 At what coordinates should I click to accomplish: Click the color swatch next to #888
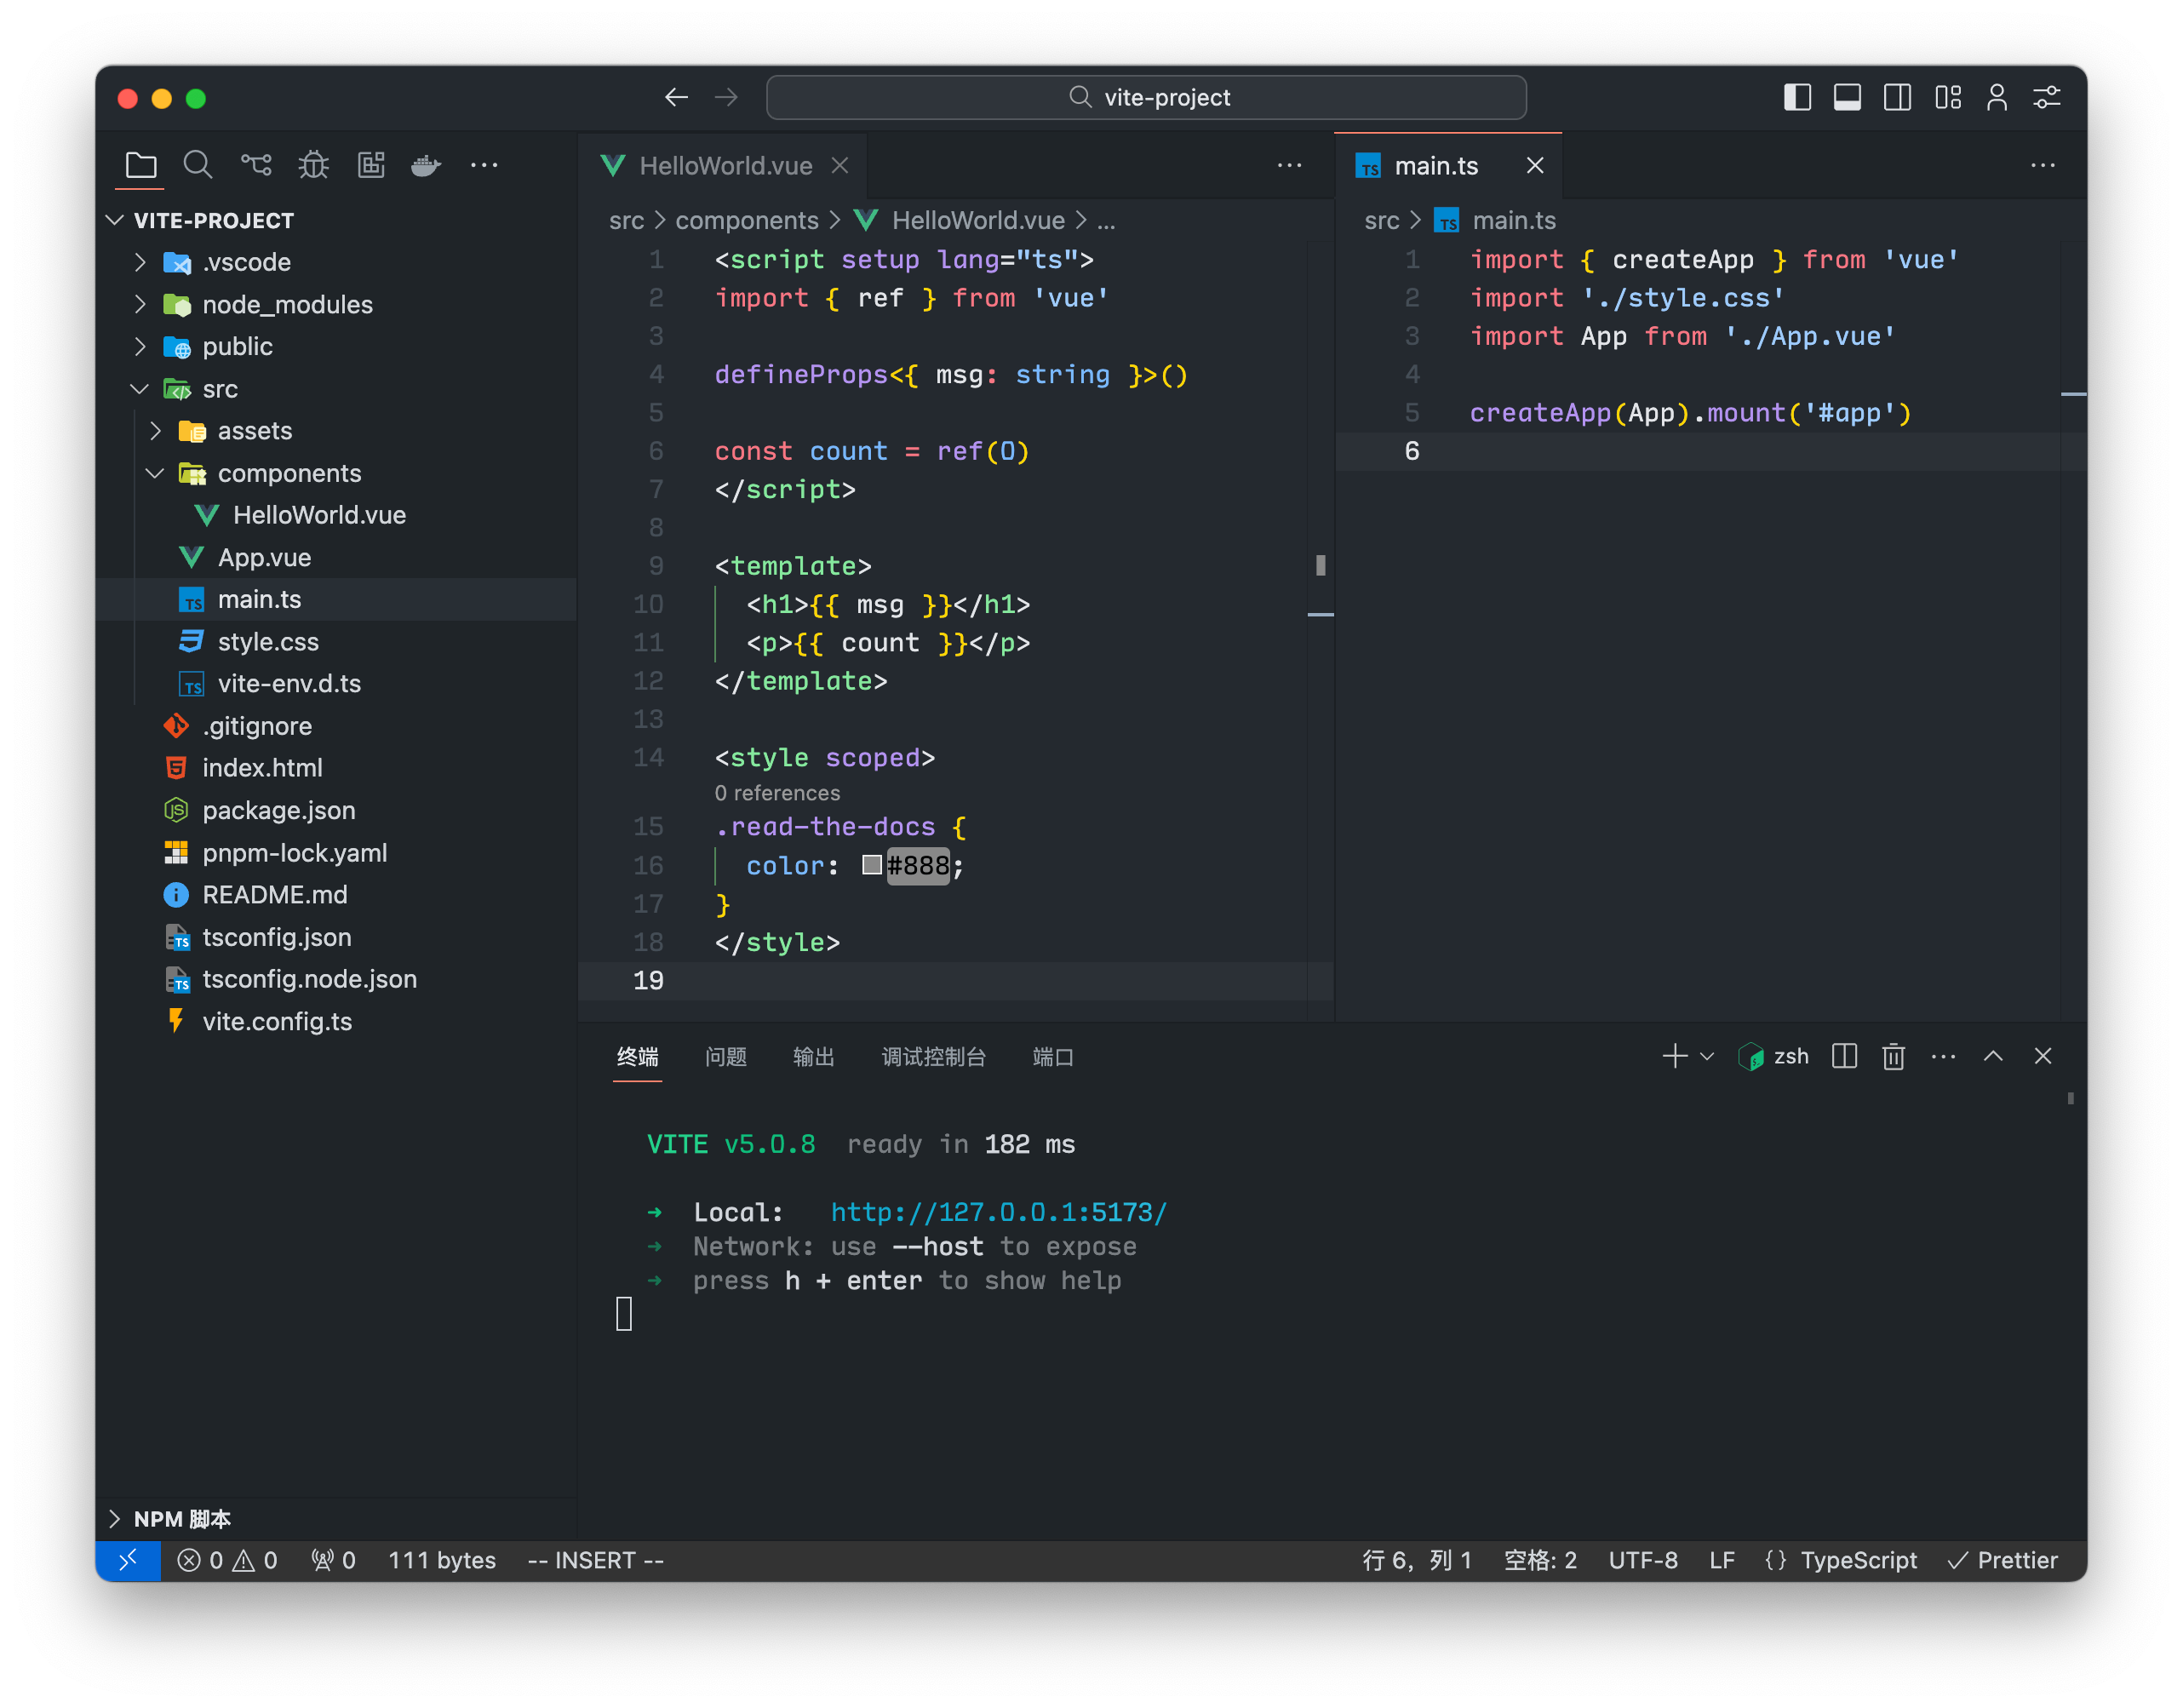click(x=871, y=865)
